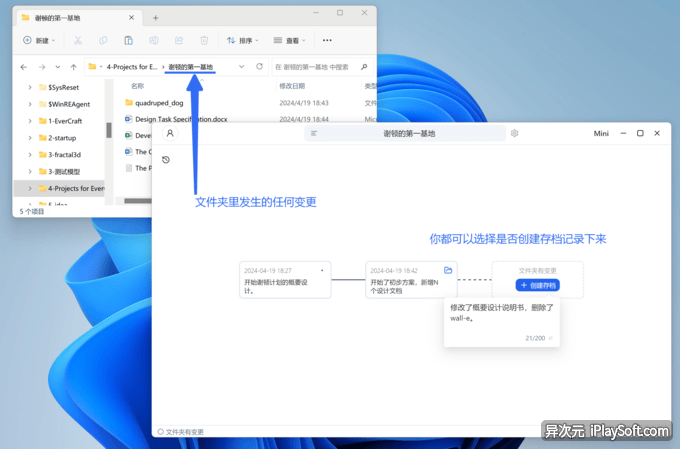Click the archive note text field

pyautogui.click(x=502, y=322)
